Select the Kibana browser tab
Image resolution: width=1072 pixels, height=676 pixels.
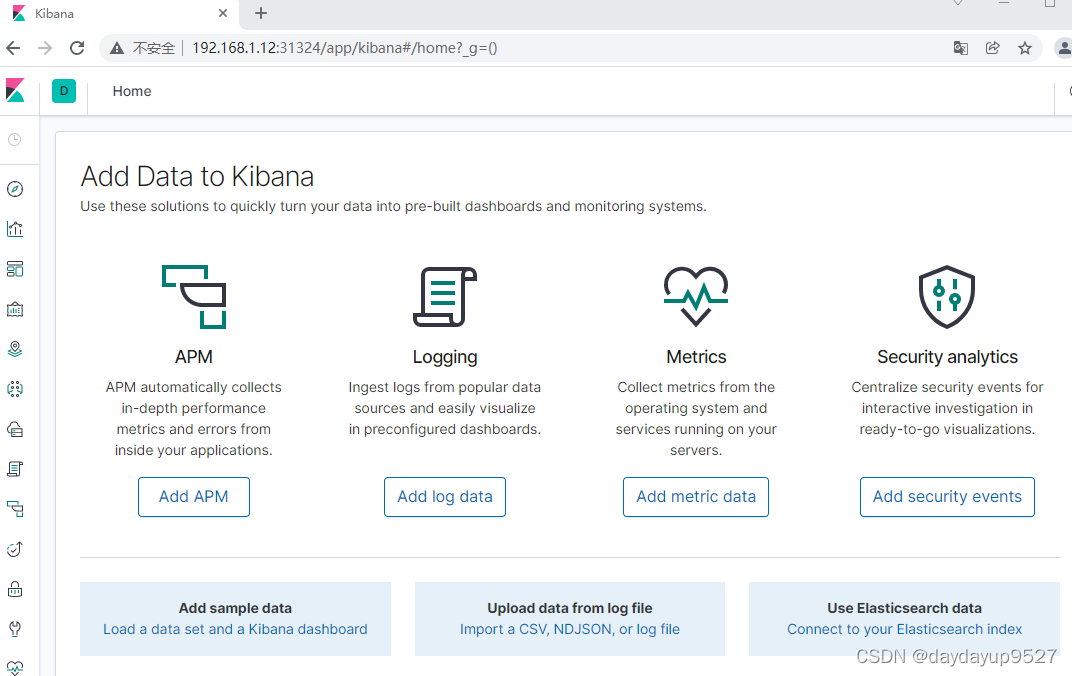pyautogui.click(x=119, y=13)
